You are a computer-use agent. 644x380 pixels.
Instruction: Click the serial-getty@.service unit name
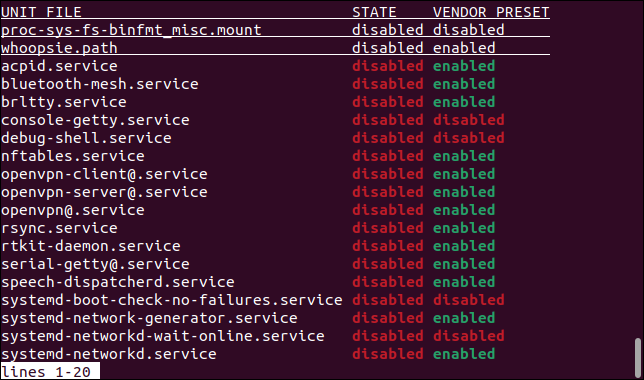click(x=95, y=264)
